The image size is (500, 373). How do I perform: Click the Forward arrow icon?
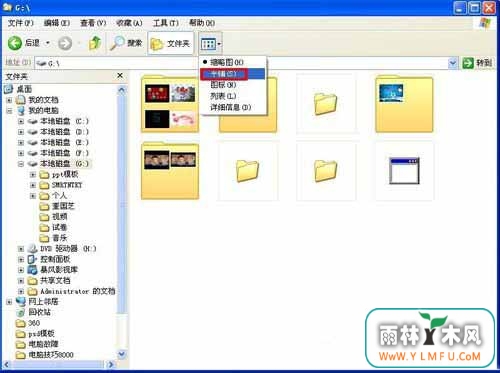(x=65, y=43)
